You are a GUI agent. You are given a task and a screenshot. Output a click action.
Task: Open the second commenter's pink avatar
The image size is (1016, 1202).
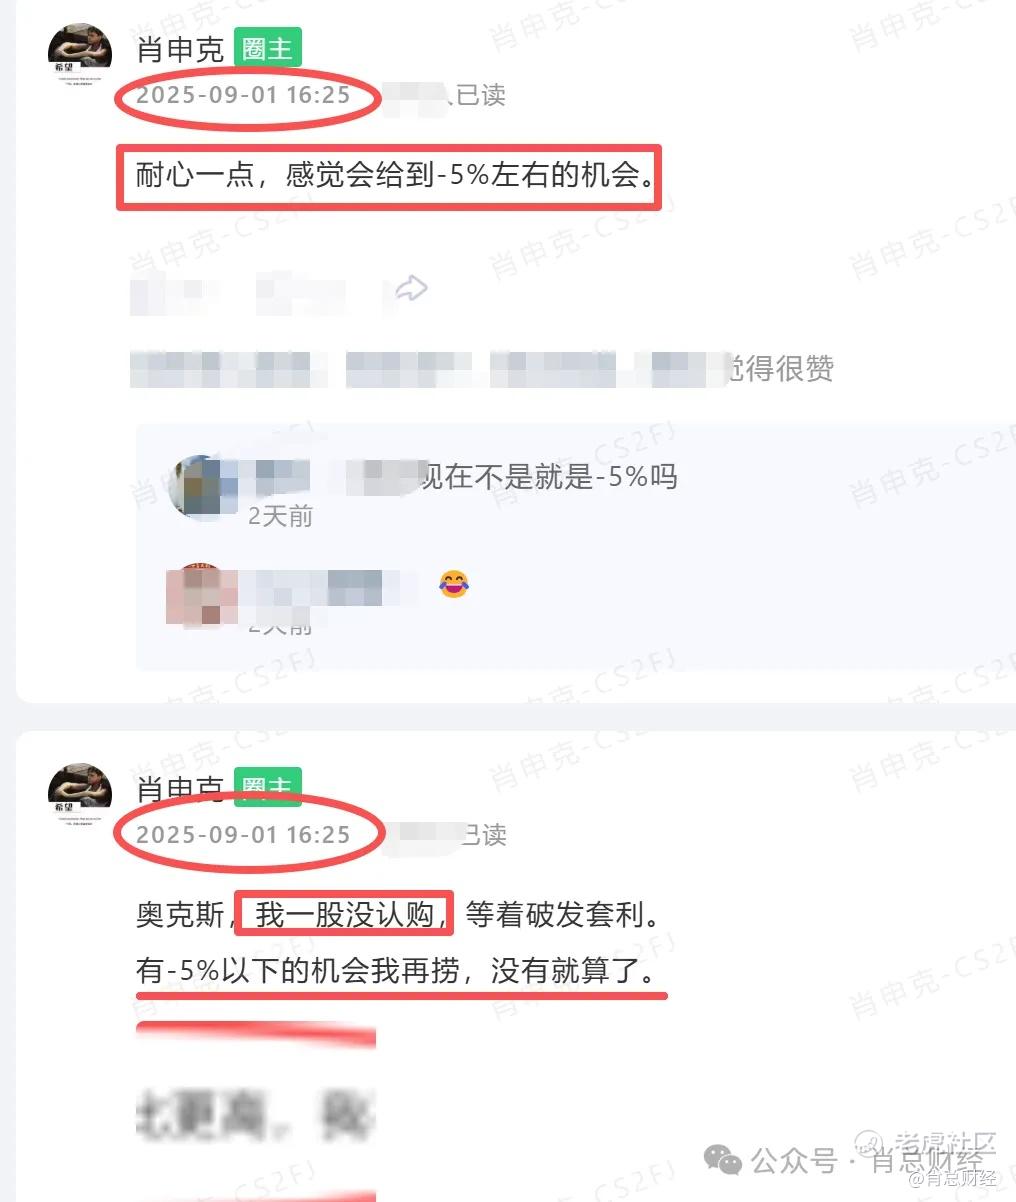[x=199, y=596]
